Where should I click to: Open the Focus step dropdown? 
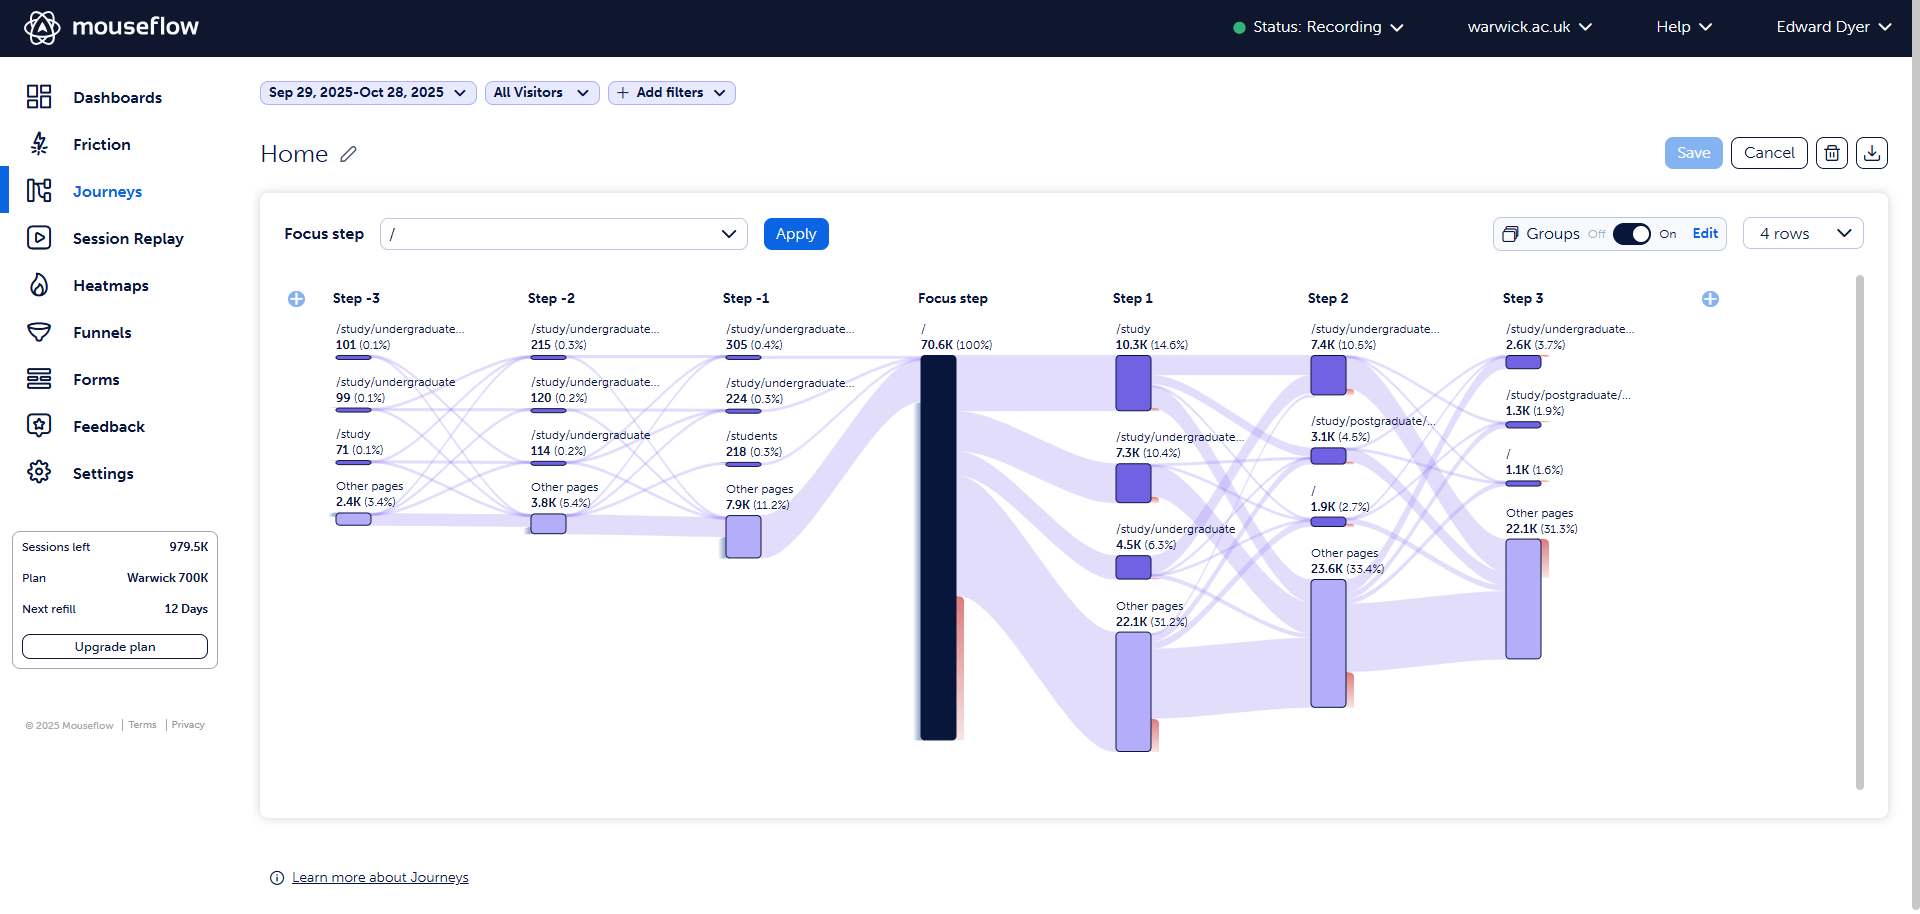click(x=563, y=234)
